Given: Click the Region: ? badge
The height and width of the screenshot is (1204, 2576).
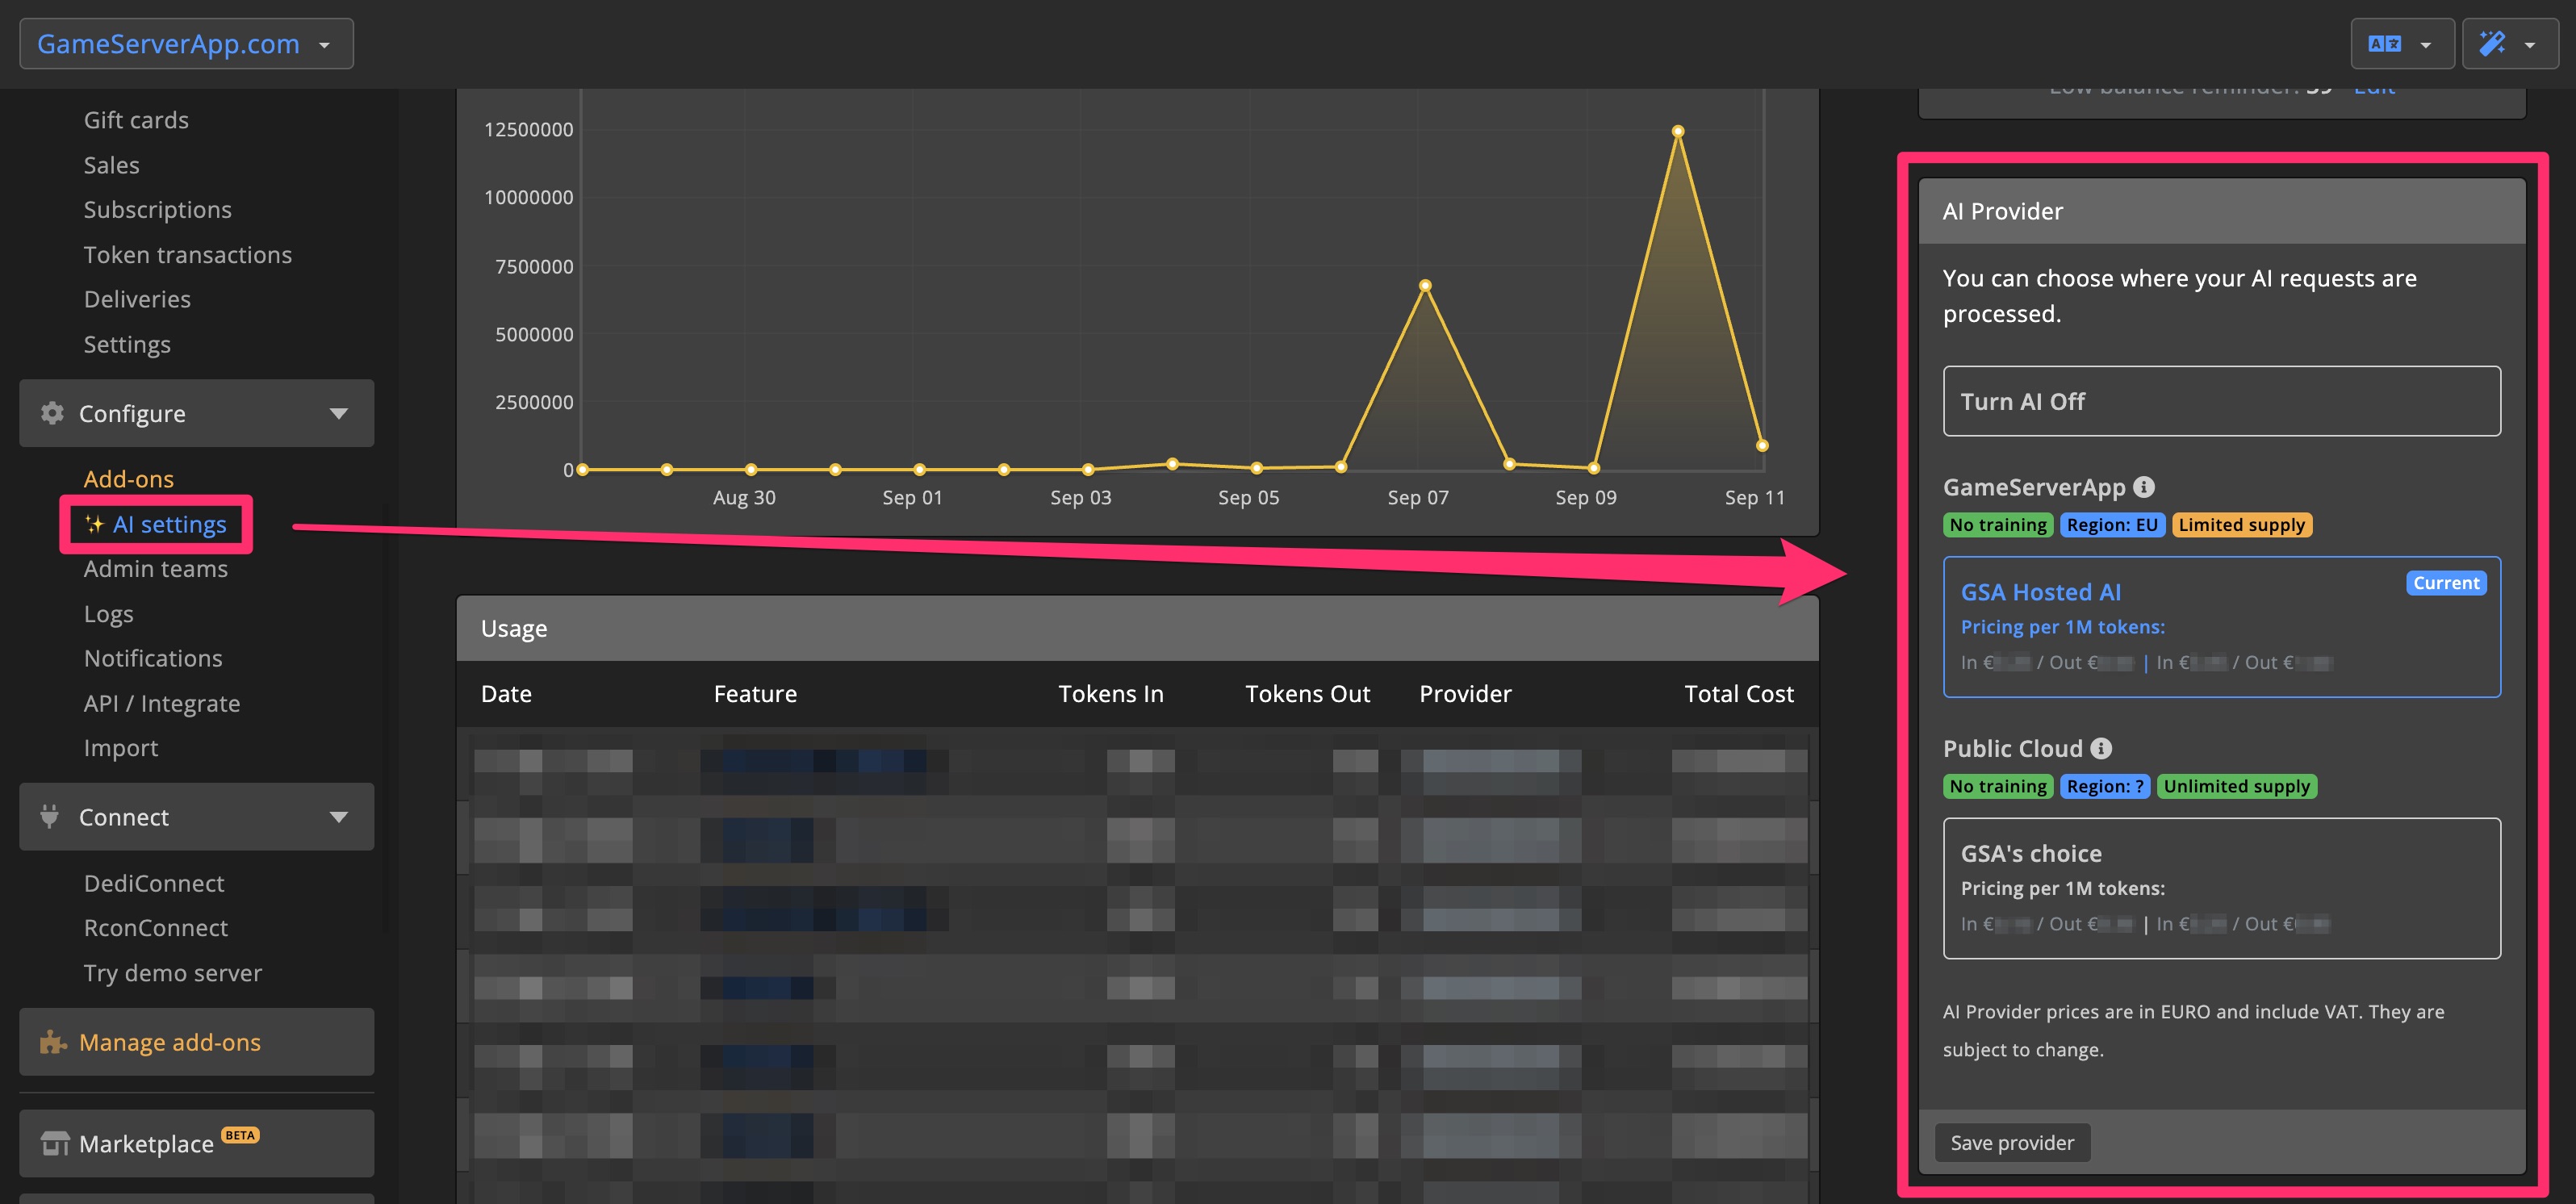Looking at the screenshot, I should [x=2105, y=786].
